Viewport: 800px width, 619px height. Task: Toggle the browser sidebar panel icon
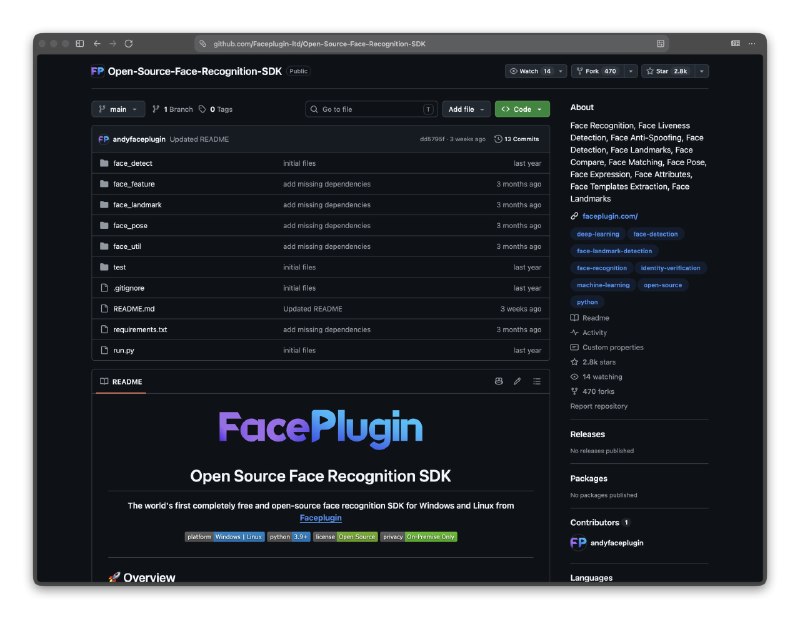[x=80, y=44]
